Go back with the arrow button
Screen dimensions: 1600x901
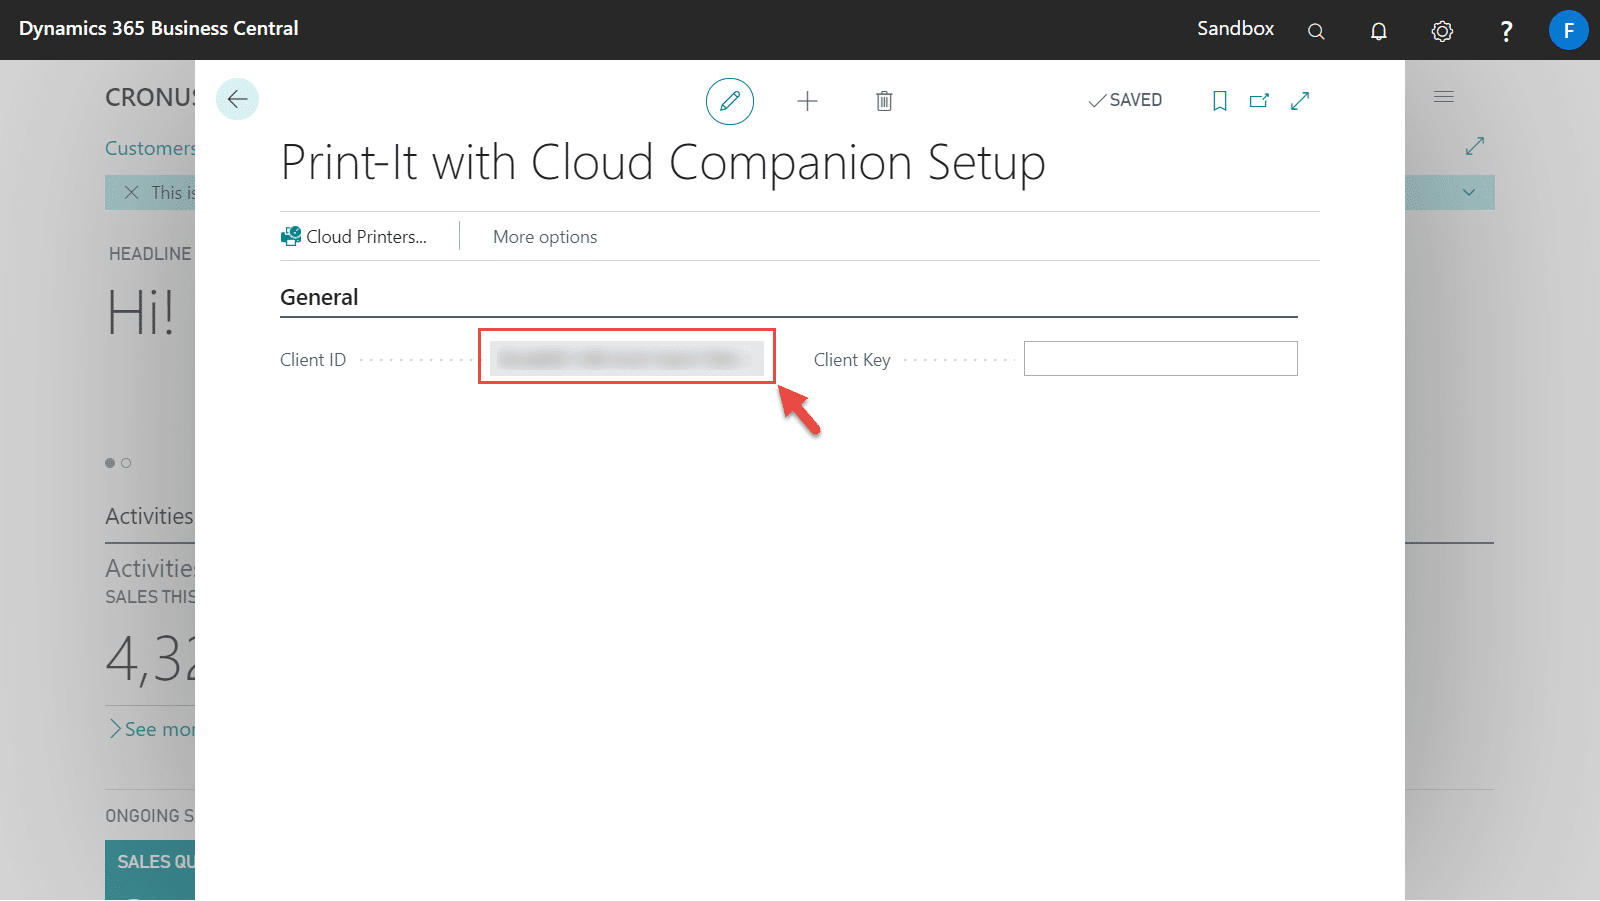(237, 99)
